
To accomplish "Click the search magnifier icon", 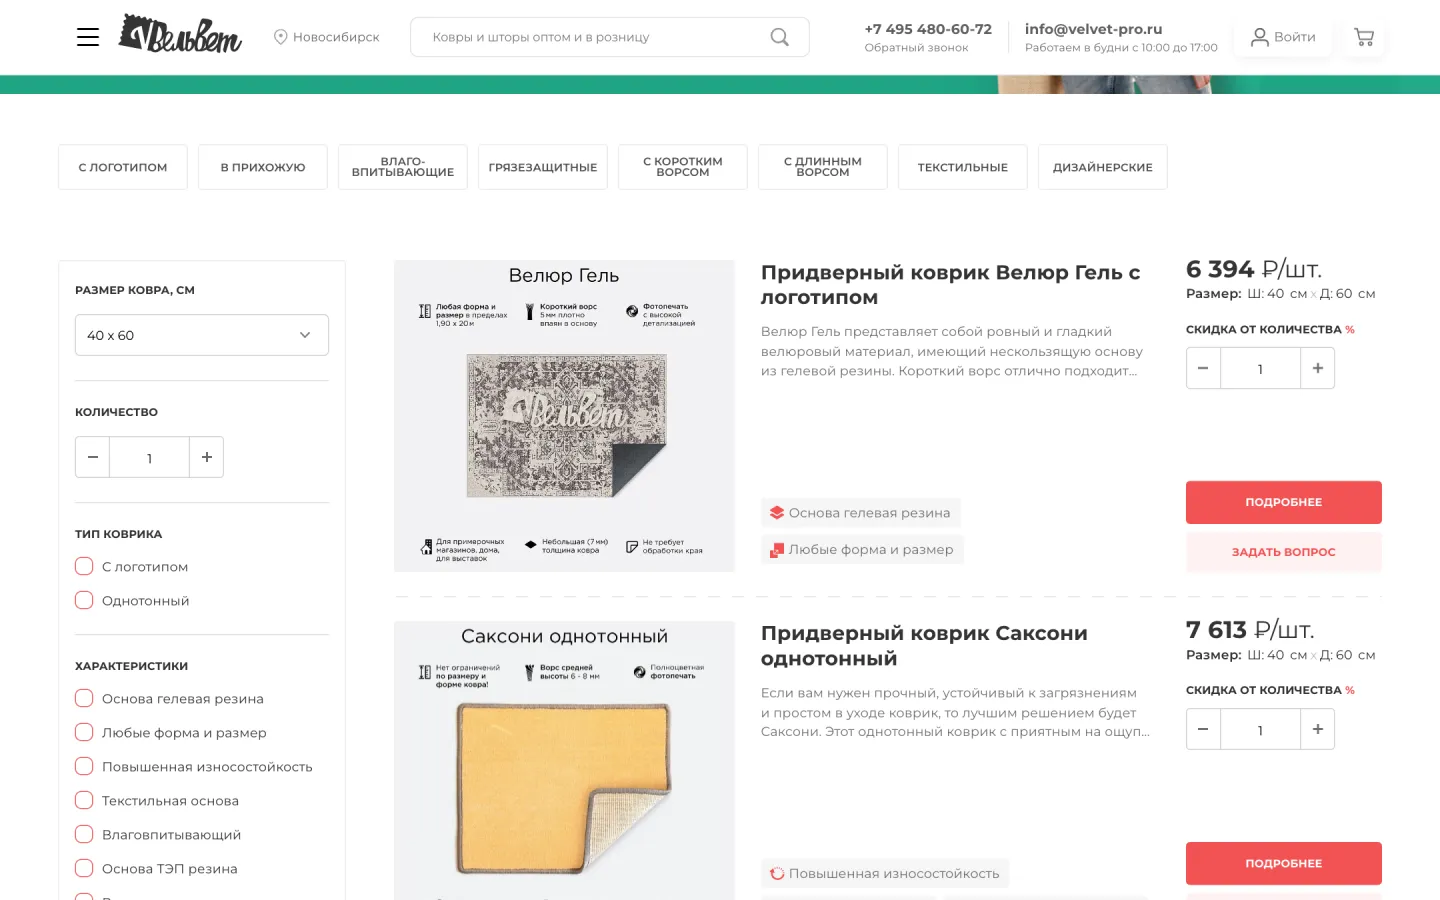I will pyautogui.click(x=779, y=37).
